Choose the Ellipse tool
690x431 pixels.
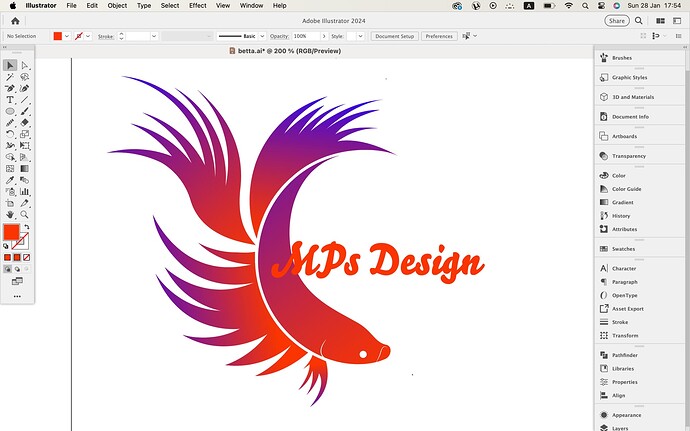coord(10,111)
